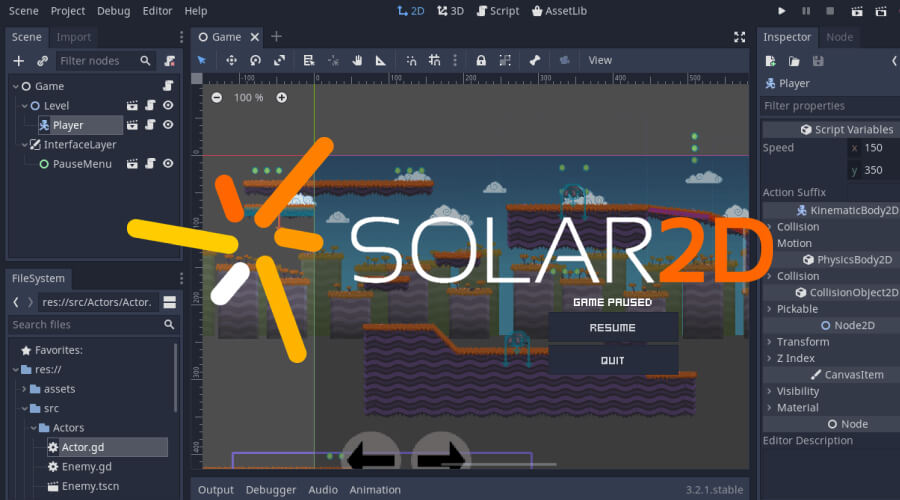Image resolution: width=900 pixels, height=500 pixels.
Task: Open the View menu in viewport toolbar
Action: click(x=600, y=60)
